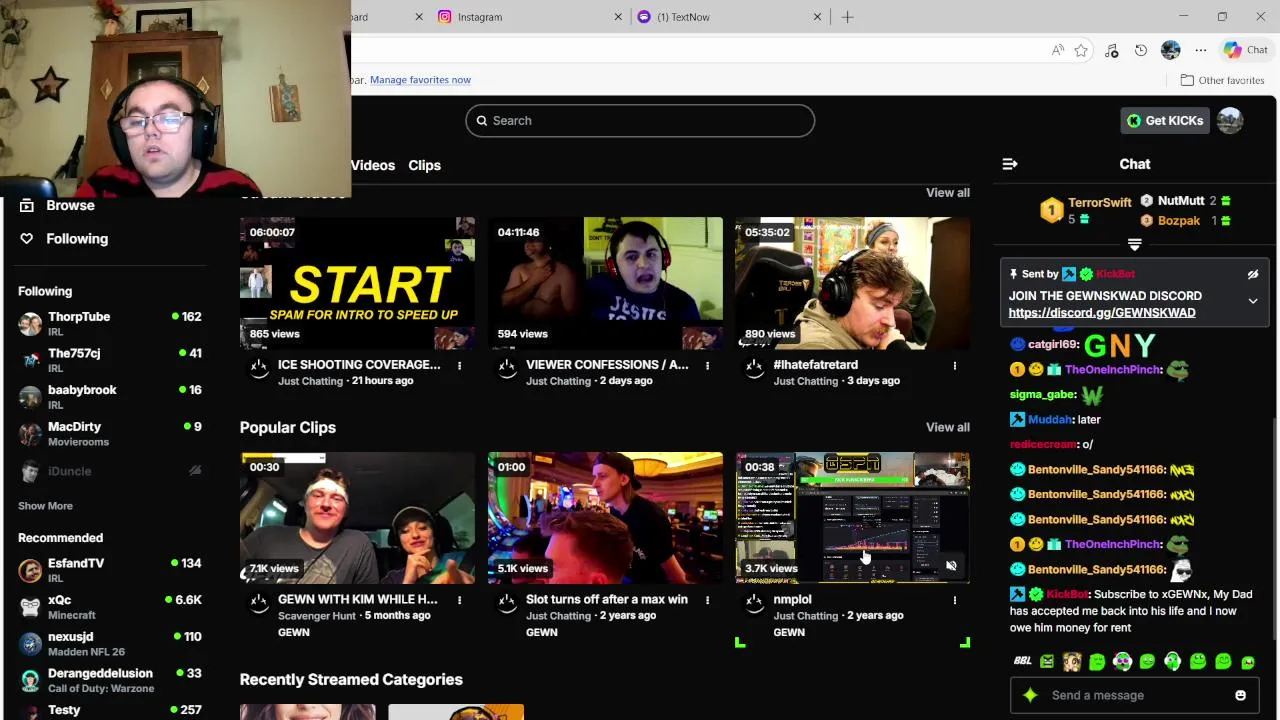Viewport: 1280px width, 720px height.
Task: Open options menu for Slot turns off clip
Action: [x=707, y=600]
